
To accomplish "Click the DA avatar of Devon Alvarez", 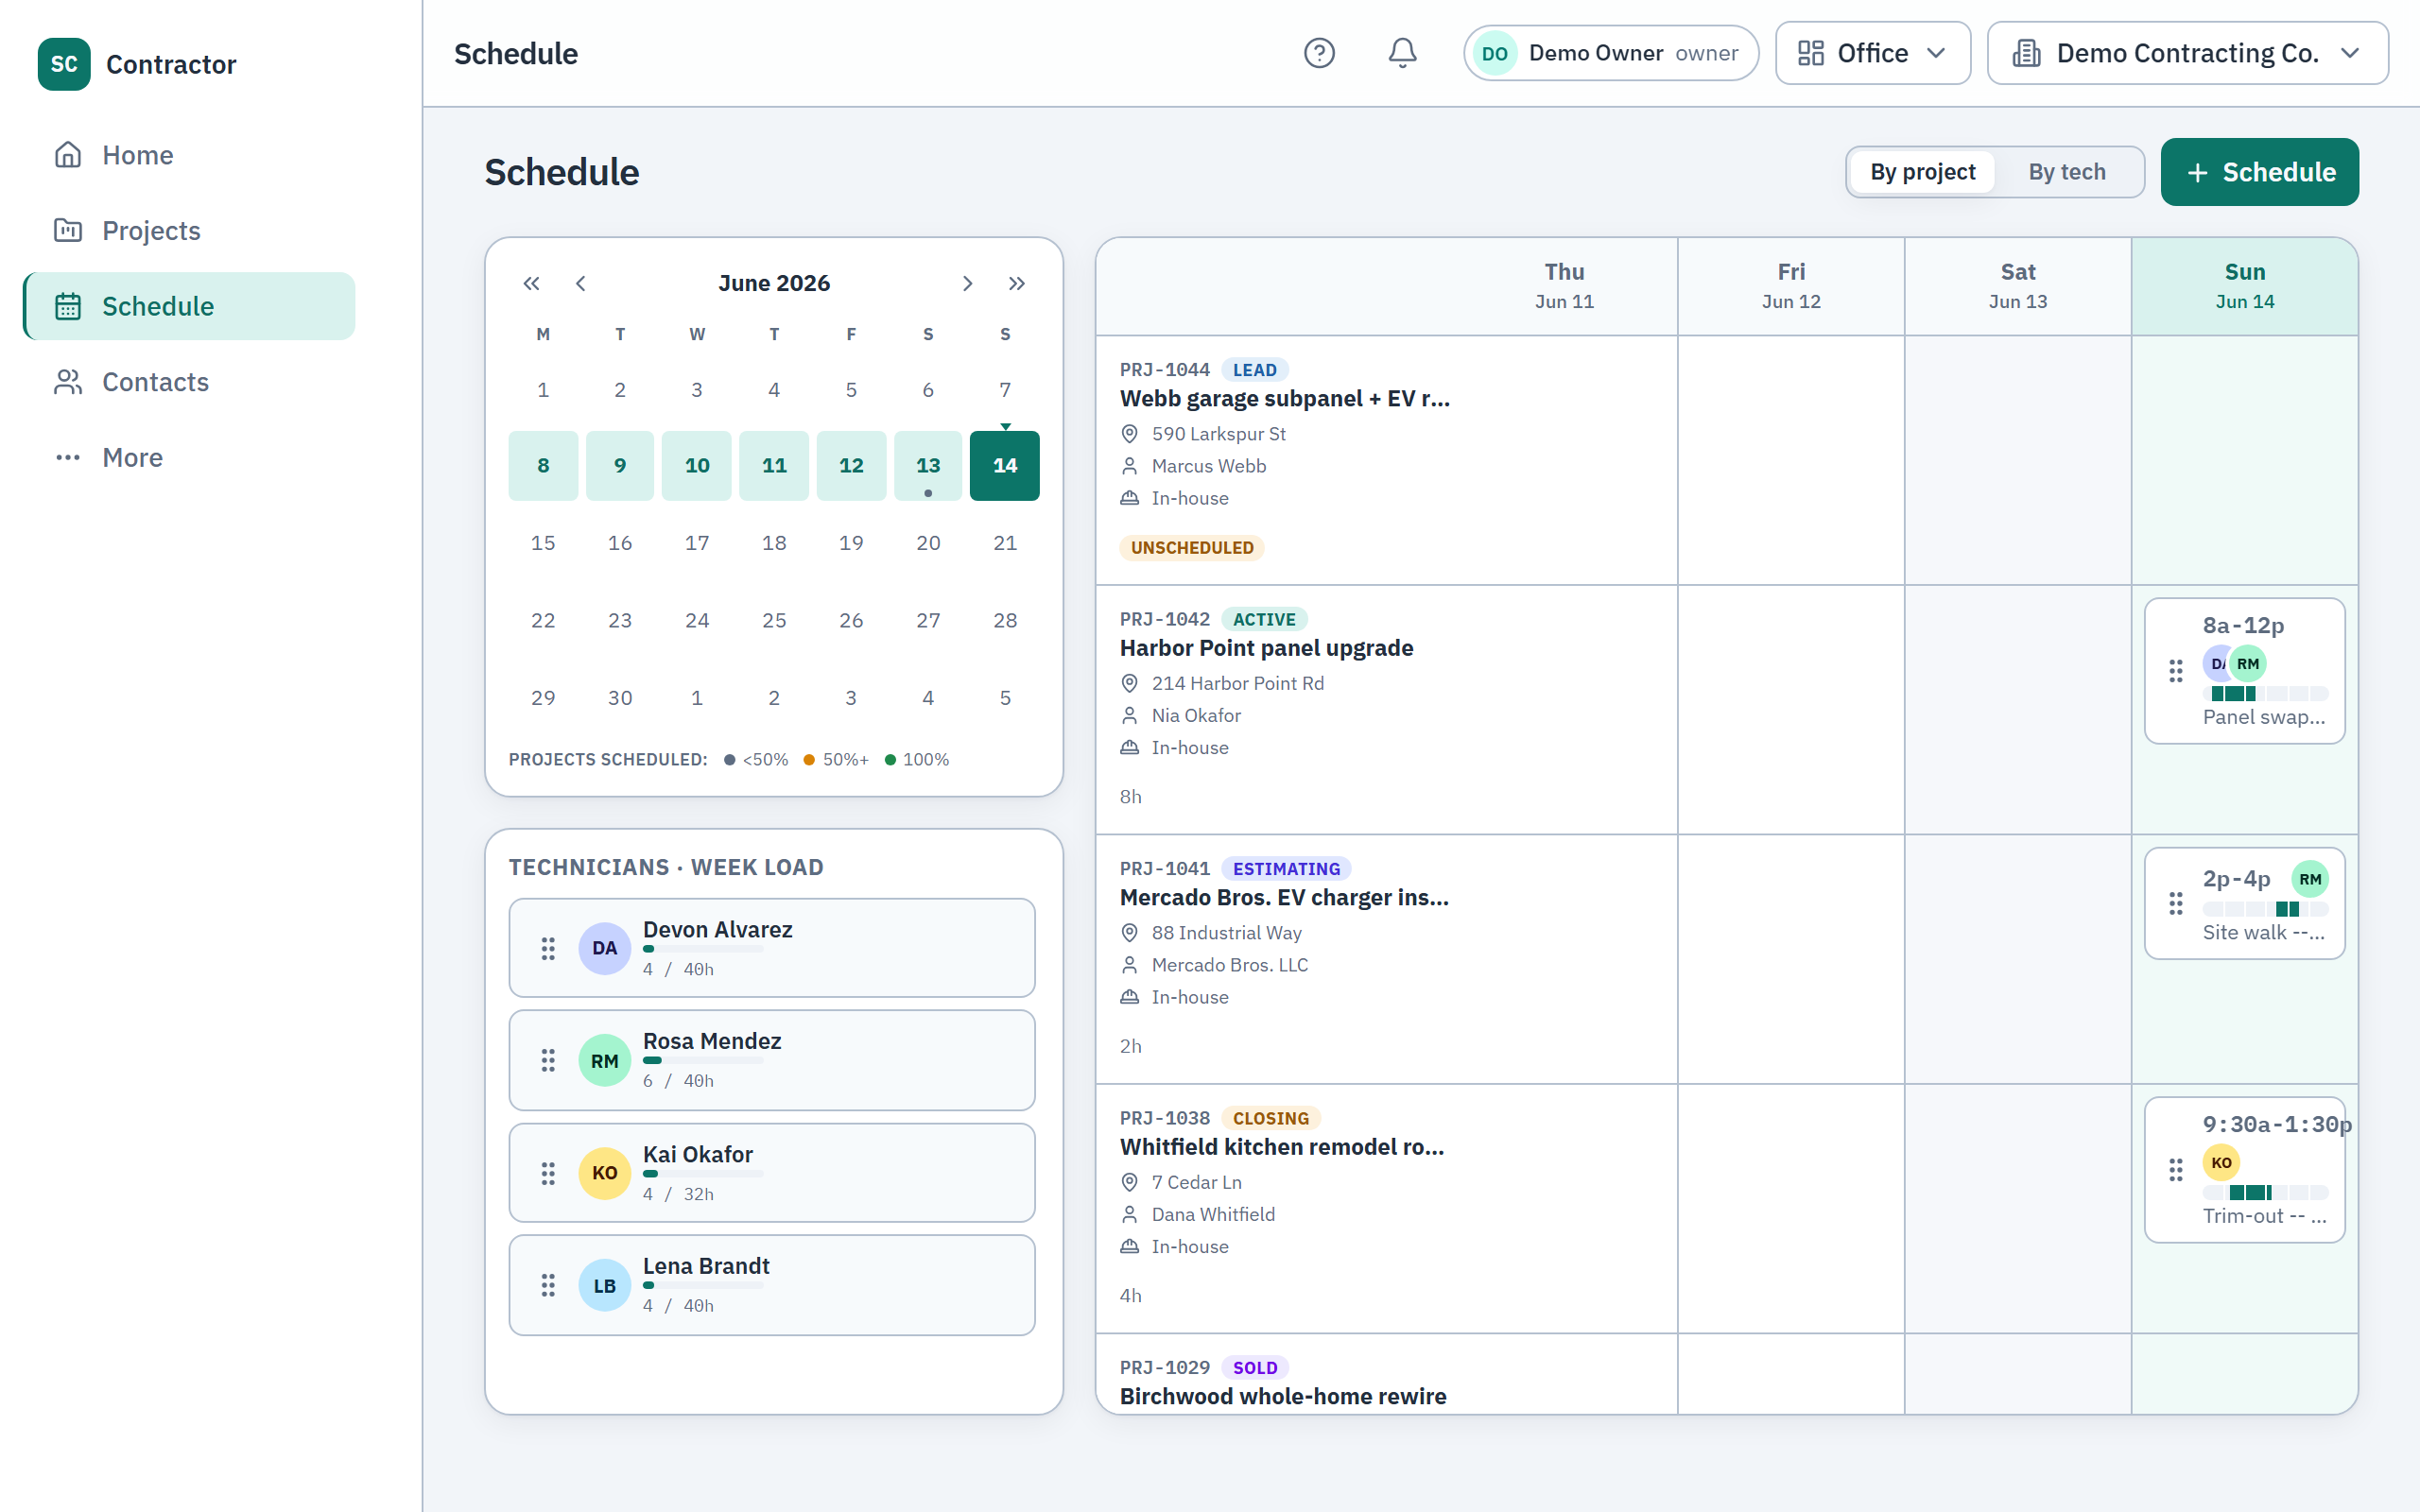I will 604,948.
